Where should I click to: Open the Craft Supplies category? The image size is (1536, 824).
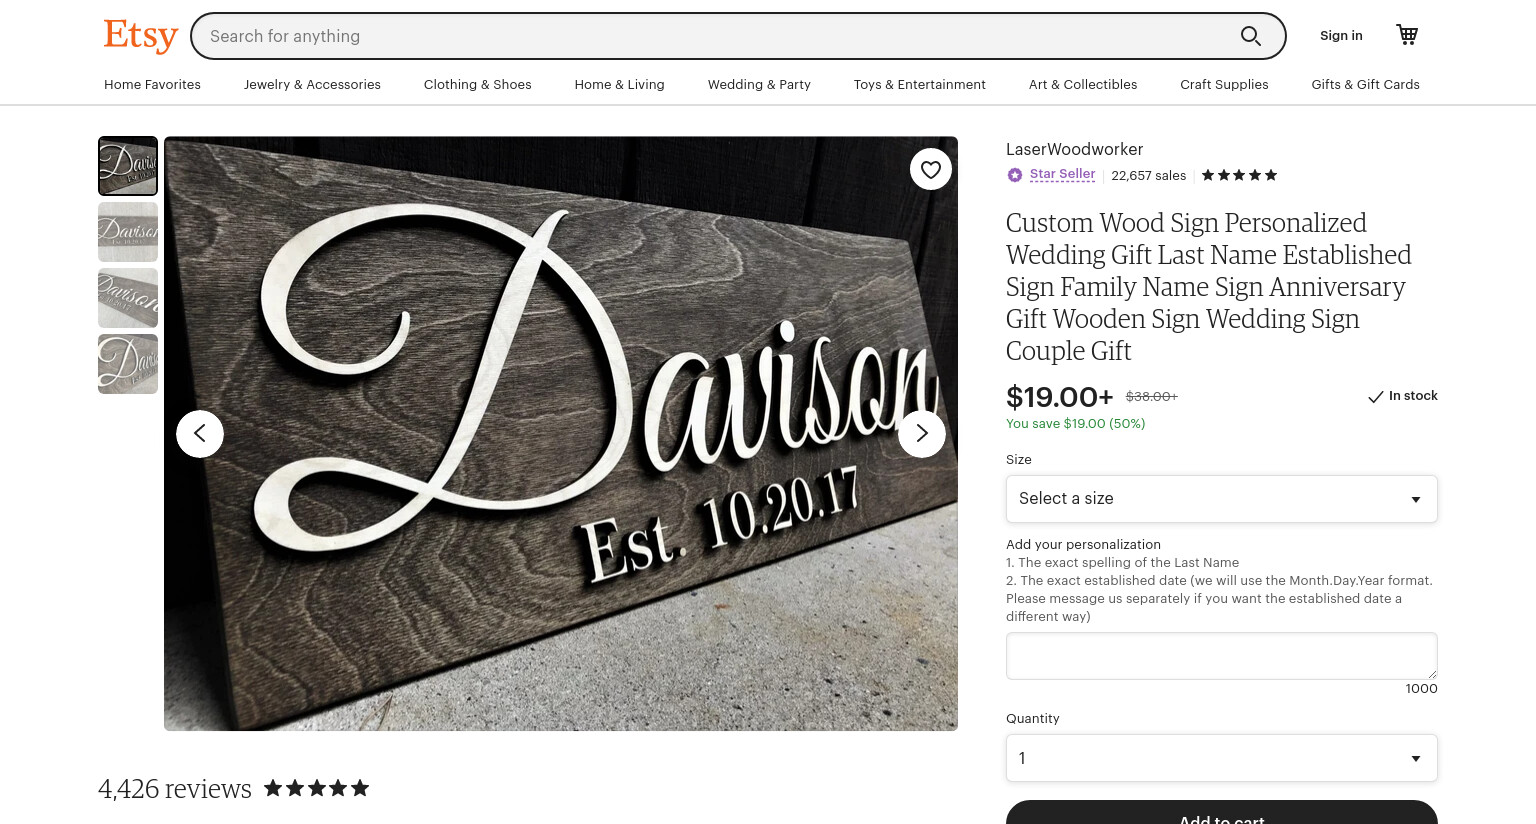coord(1224,85)
